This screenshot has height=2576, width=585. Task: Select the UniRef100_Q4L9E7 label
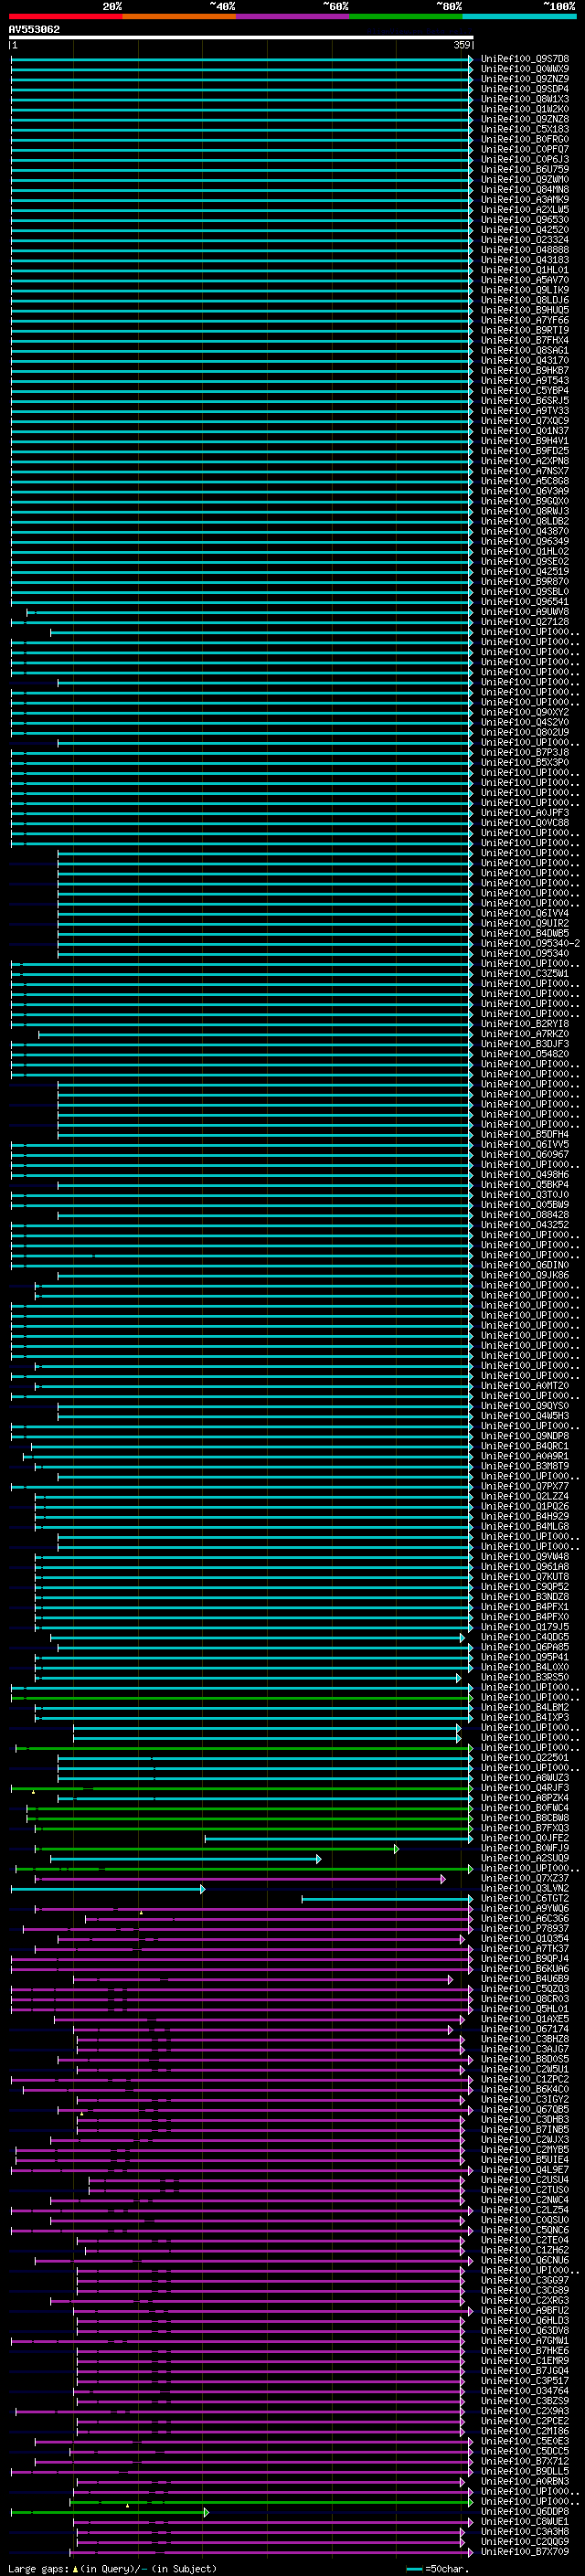525,2170
